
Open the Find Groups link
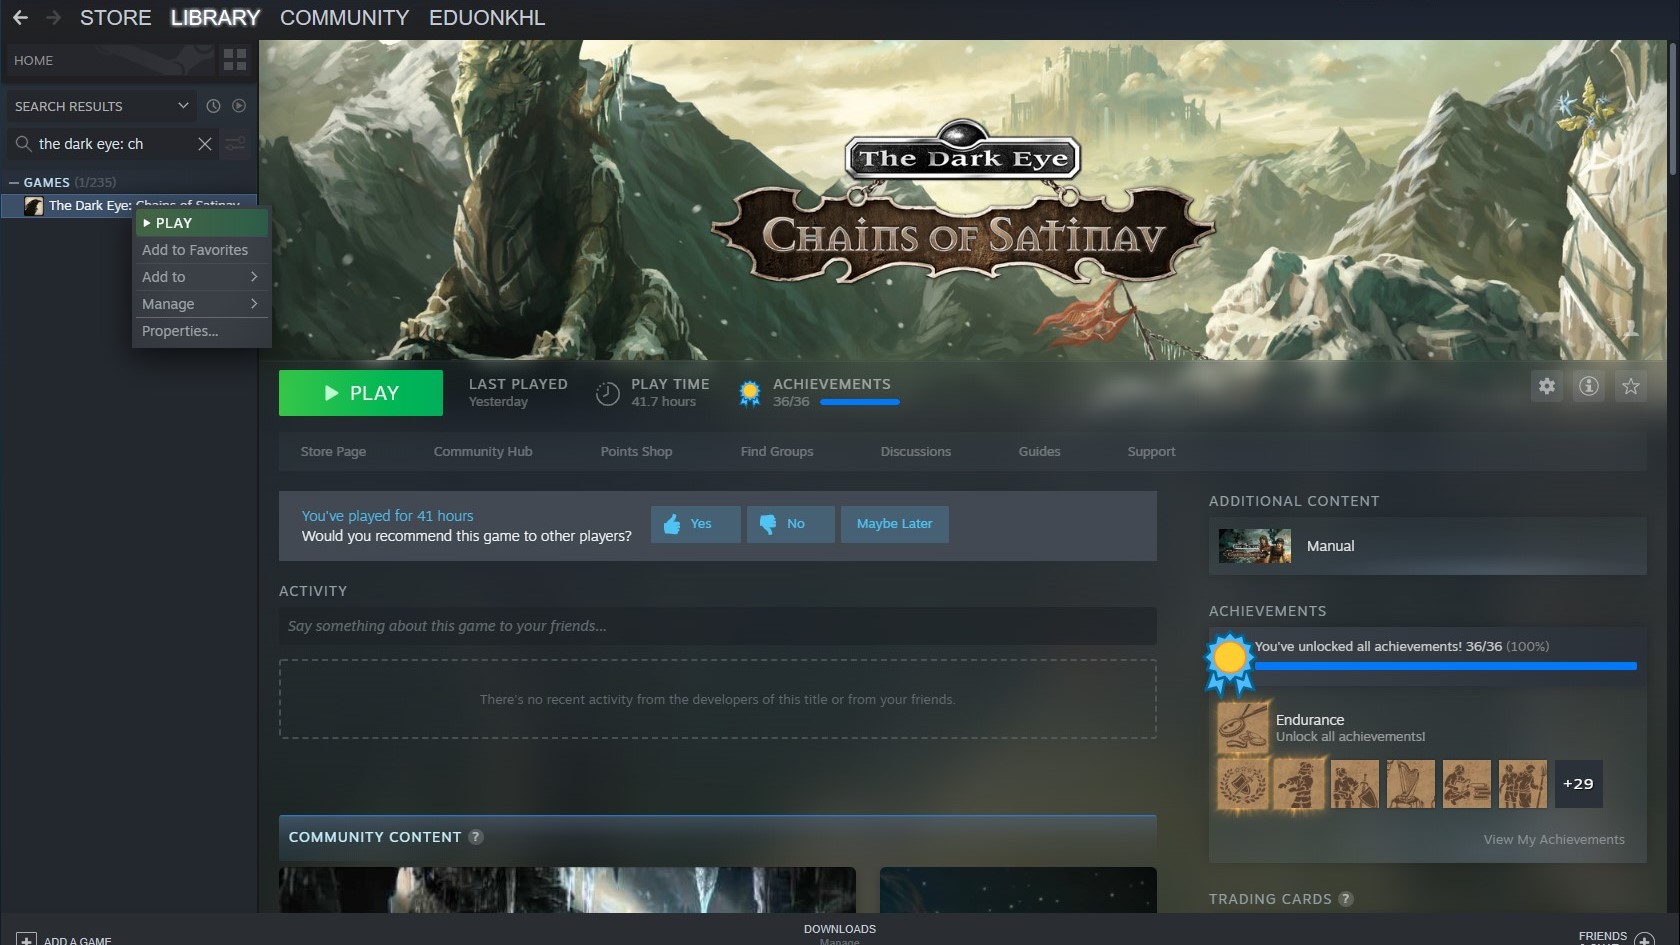pyautogui.click(x=777, y=452)
